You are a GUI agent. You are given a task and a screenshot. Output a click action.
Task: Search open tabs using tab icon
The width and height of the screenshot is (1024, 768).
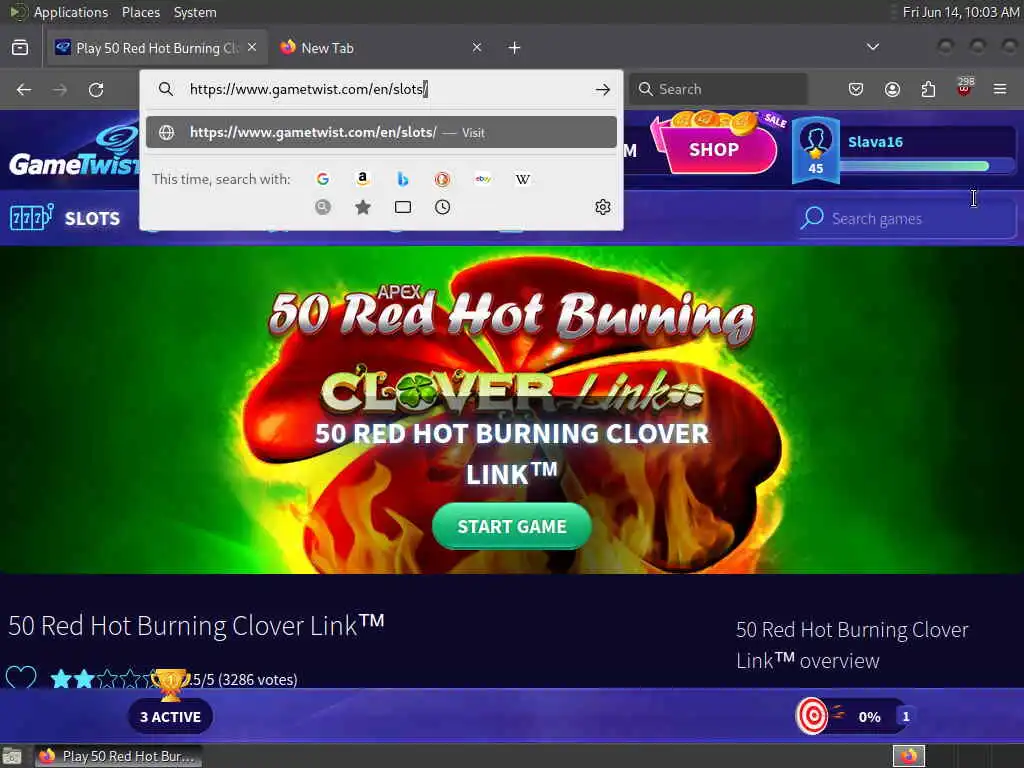[403, 207]
